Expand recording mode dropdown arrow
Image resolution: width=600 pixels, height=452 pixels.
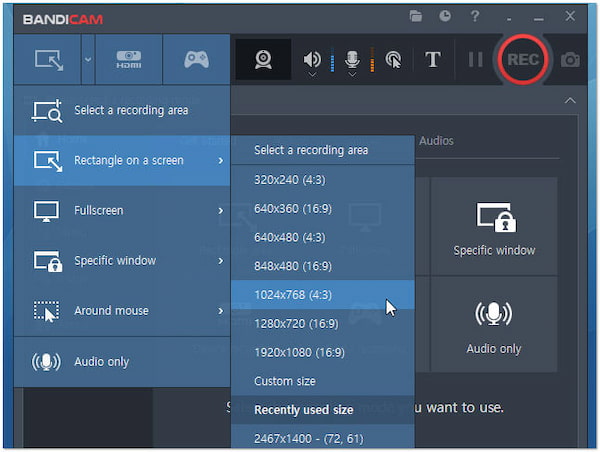pos(87,59)
